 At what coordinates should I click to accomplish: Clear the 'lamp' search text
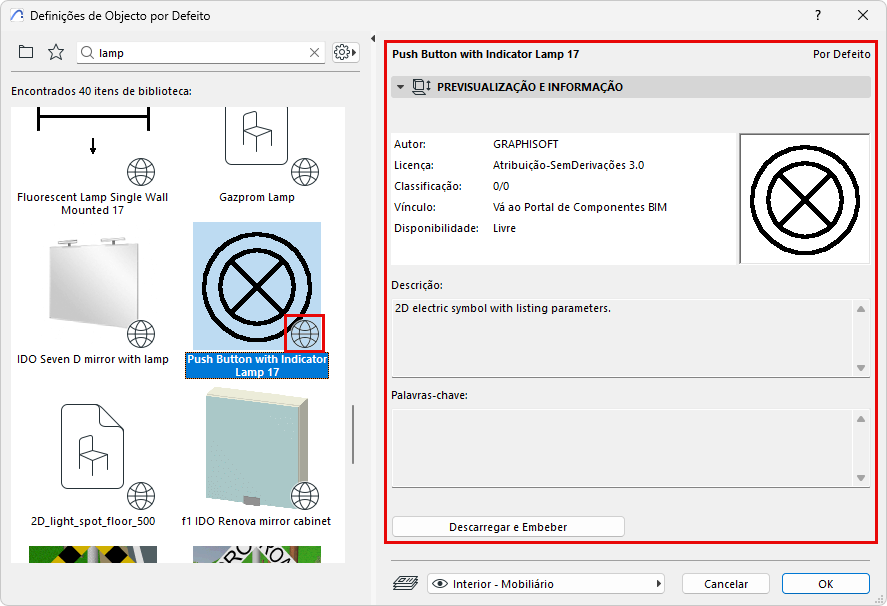pyautogui.click(x=315, y=53)
